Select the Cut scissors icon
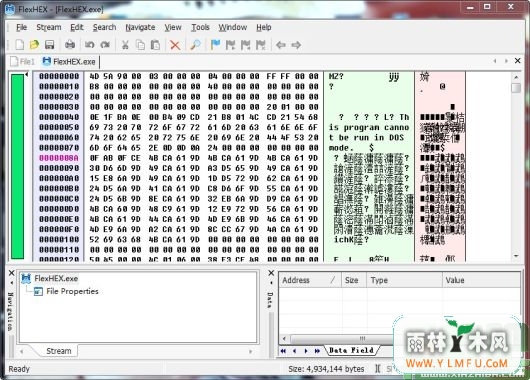530x380 pixels. [125, 45]
